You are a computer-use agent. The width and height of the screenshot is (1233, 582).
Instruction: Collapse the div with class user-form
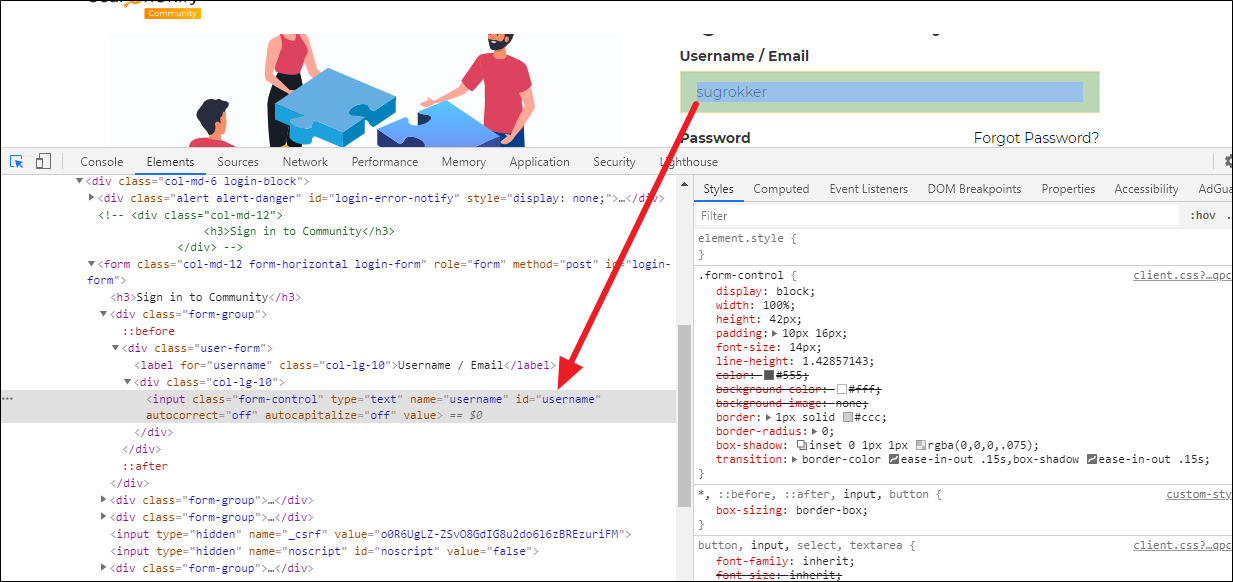click(x=116, y=348)
